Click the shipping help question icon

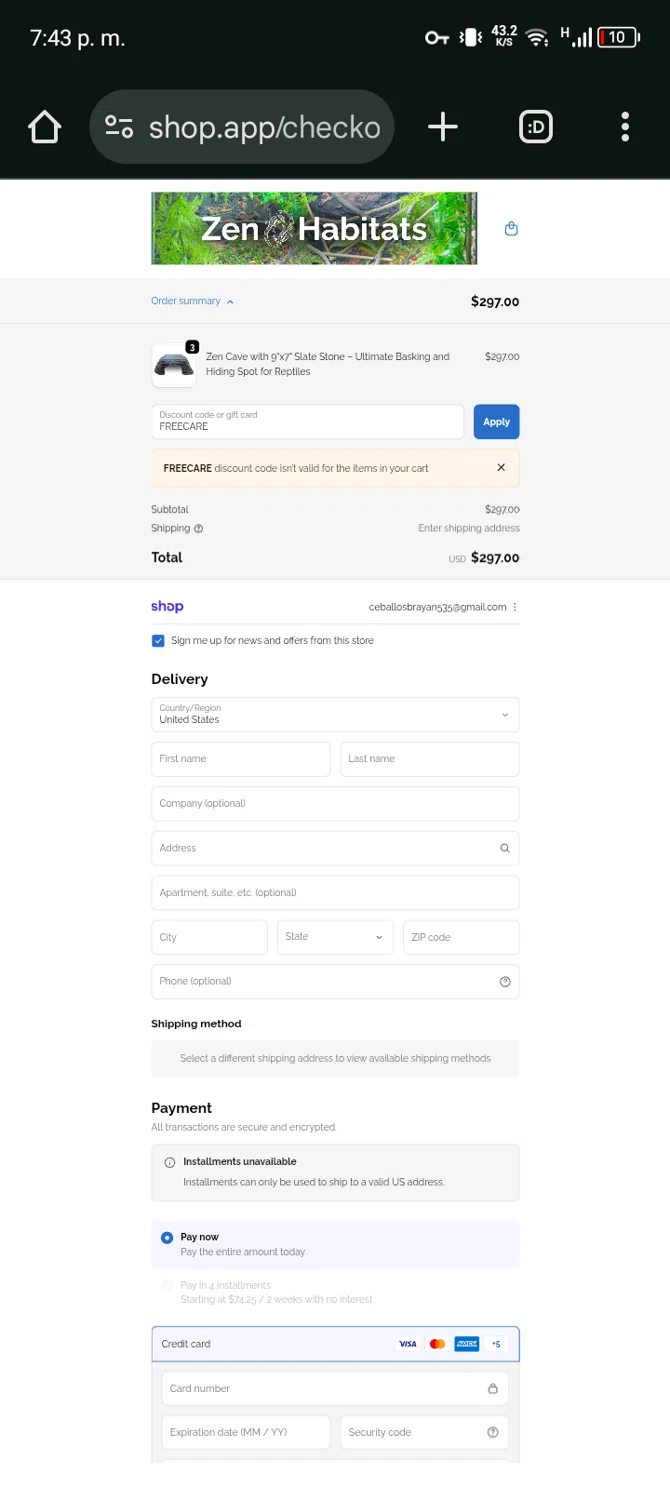[x=198, y=529]
